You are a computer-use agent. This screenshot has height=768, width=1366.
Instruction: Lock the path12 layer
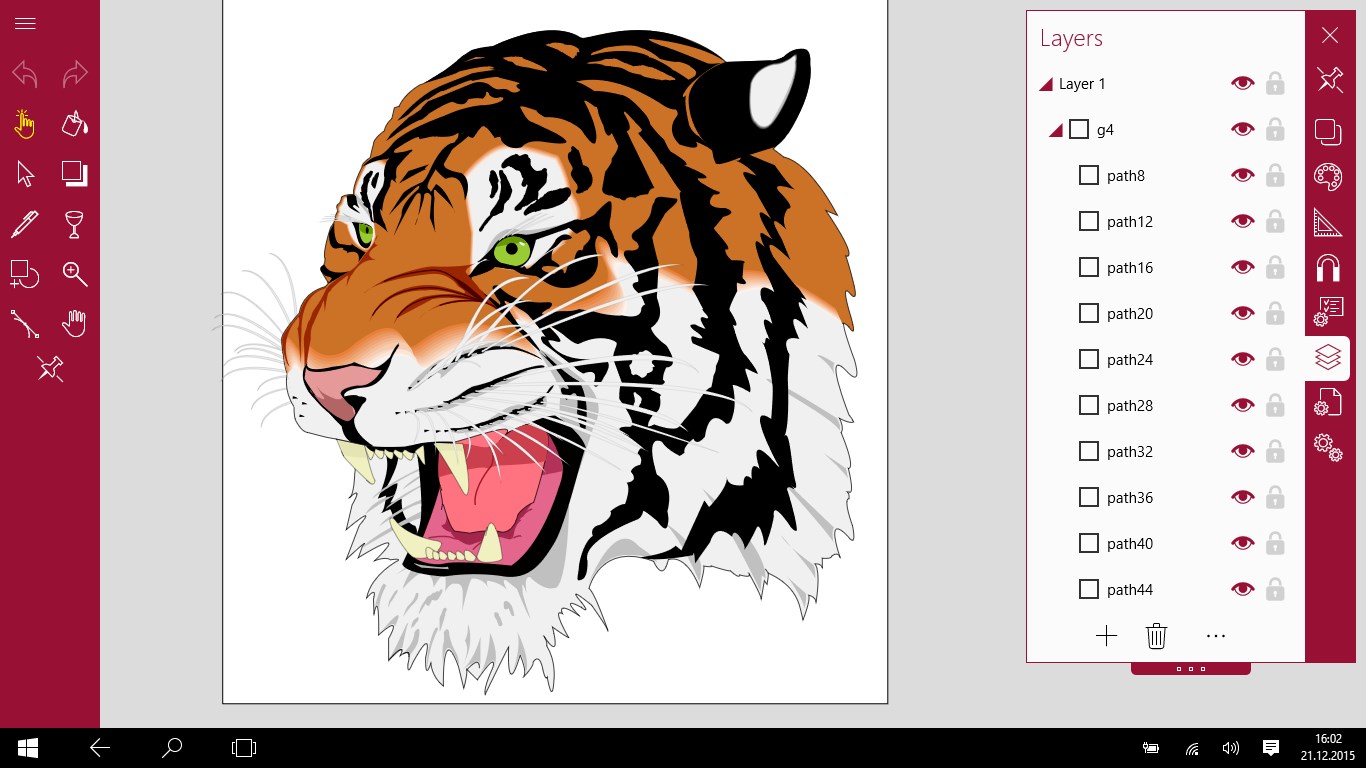tap(1275, 221)
